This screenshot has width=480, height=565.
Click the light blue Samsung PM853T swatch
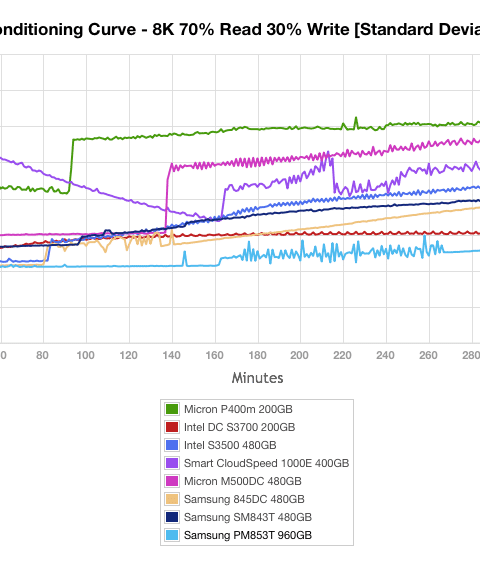(x=172, y=535)
